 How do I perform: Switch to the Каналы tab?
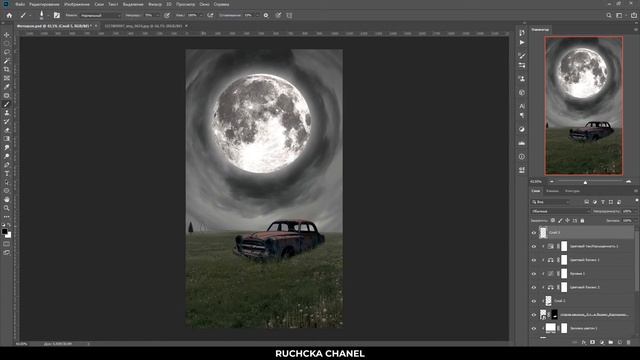click(552, 191)
